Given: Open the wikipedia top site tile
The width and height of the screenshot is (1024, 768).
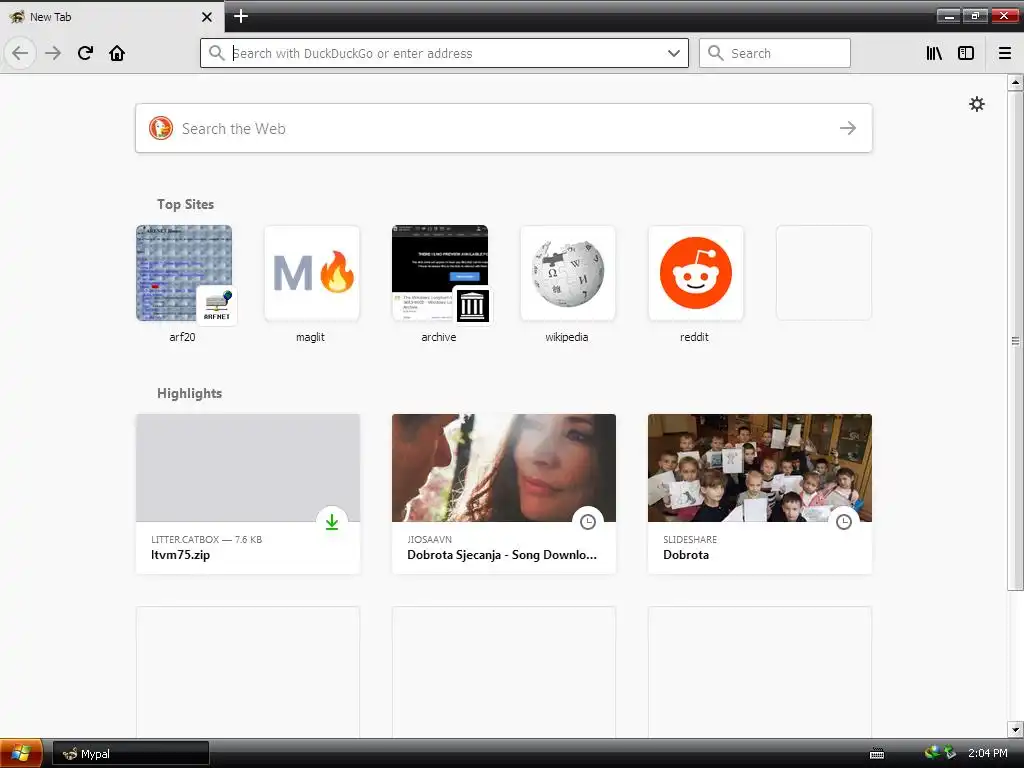Looking at the screenshot, I should (x=568, y=273).
